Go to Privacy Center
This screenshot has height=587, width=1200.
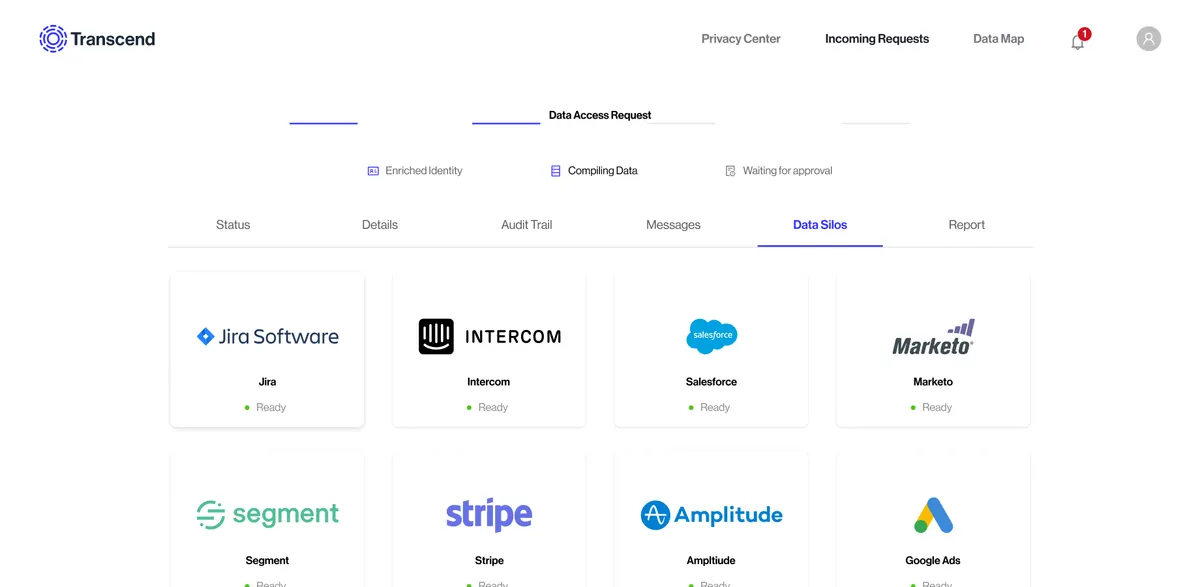coord(741,39)
